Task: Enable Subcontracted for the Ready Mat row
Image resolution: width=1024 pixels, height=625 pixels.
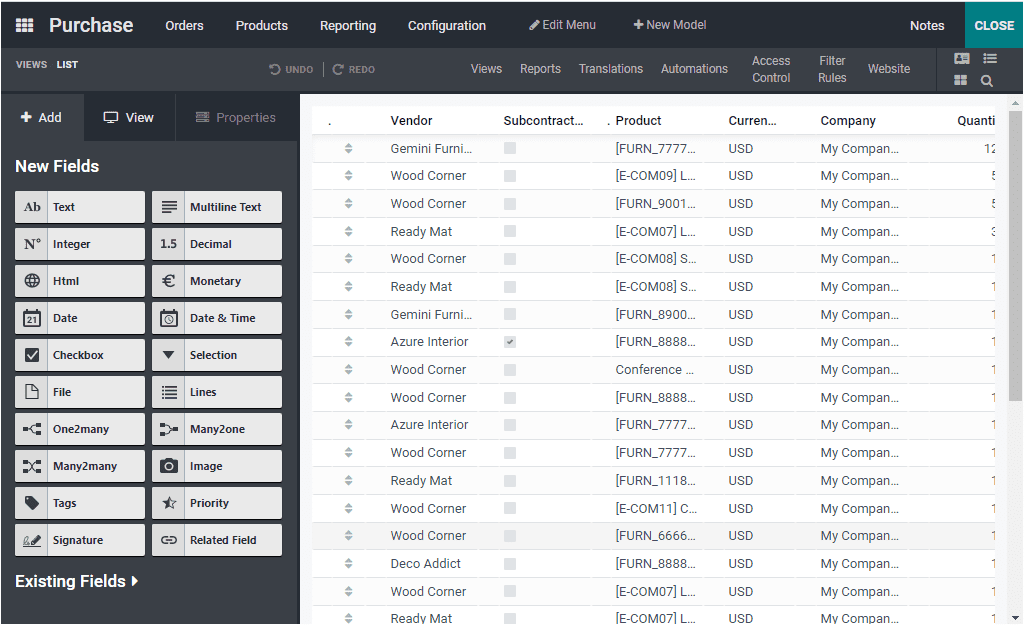Action: point(510,231)
